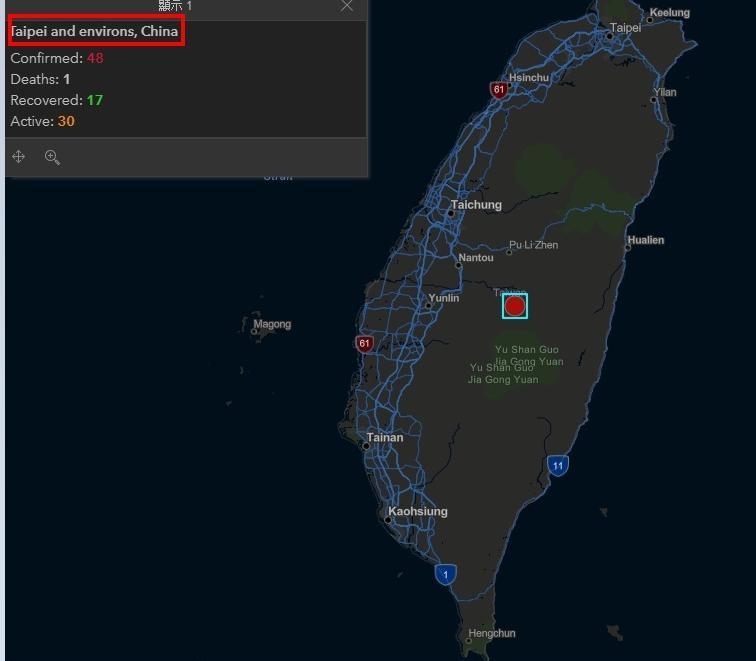This screenshot has width=756, height=661.
Task: Click the Yilan label on the map
Action: 665,92
